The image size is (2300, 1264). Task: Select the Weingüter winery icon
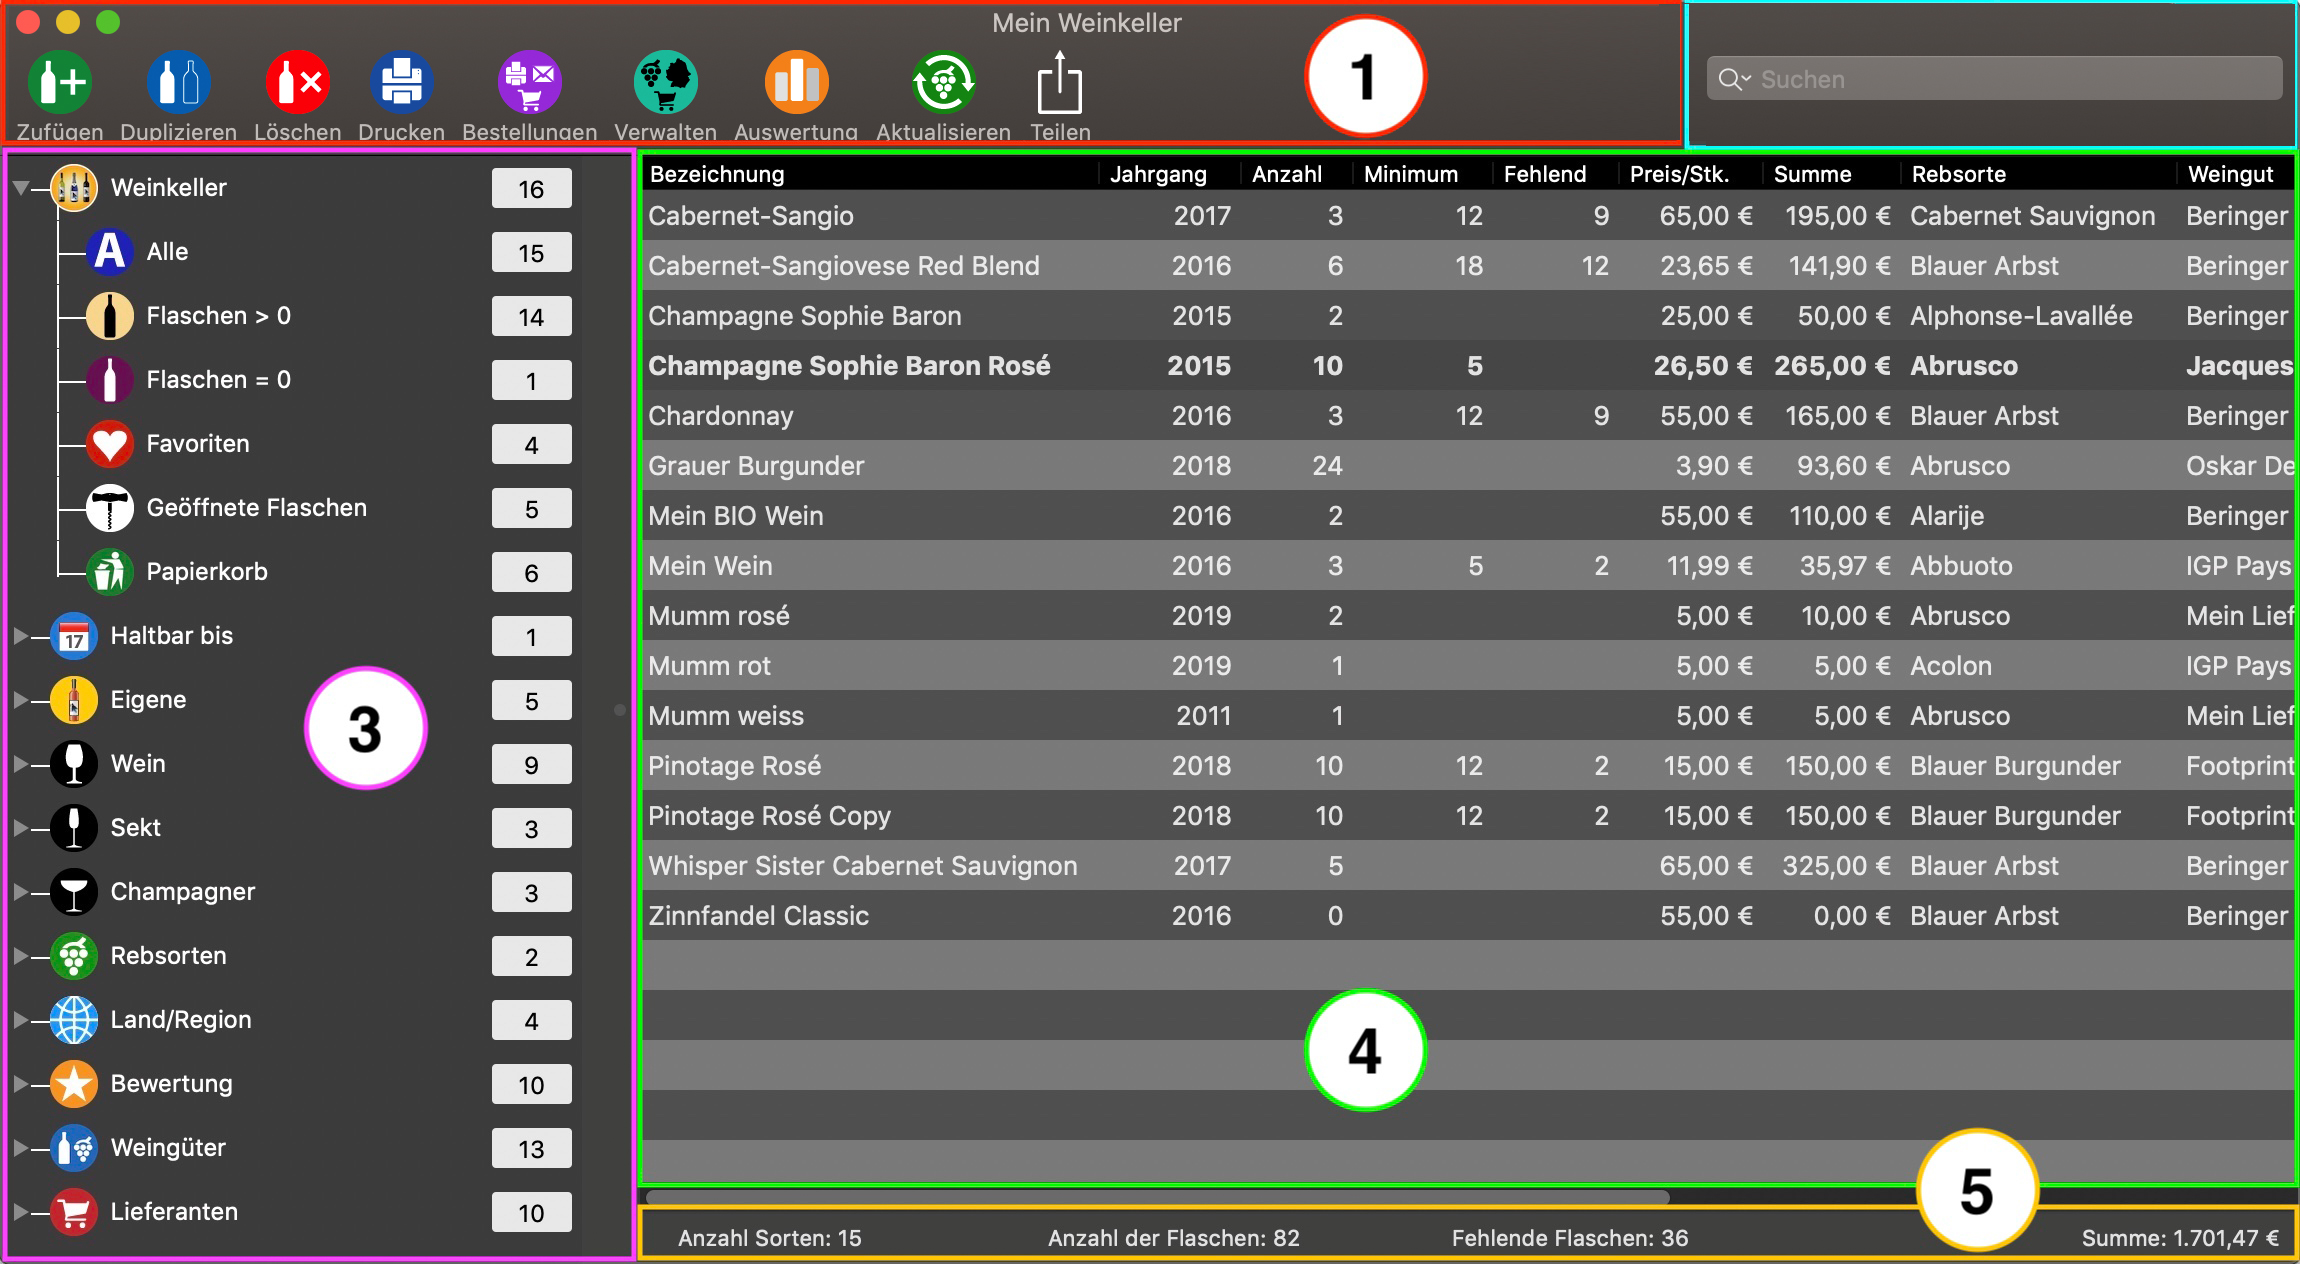coord(74,1148)
